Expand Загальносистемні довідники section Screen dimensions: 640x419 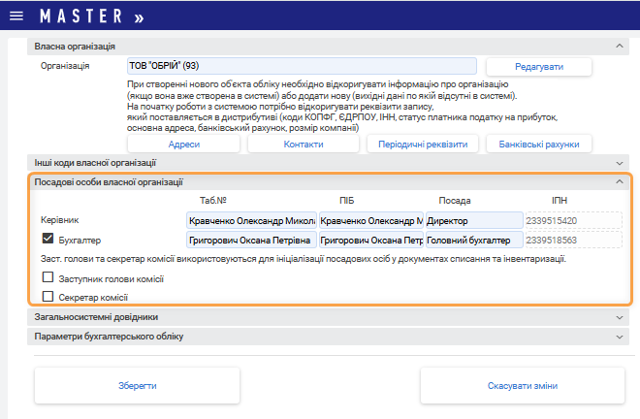point(620,317)
